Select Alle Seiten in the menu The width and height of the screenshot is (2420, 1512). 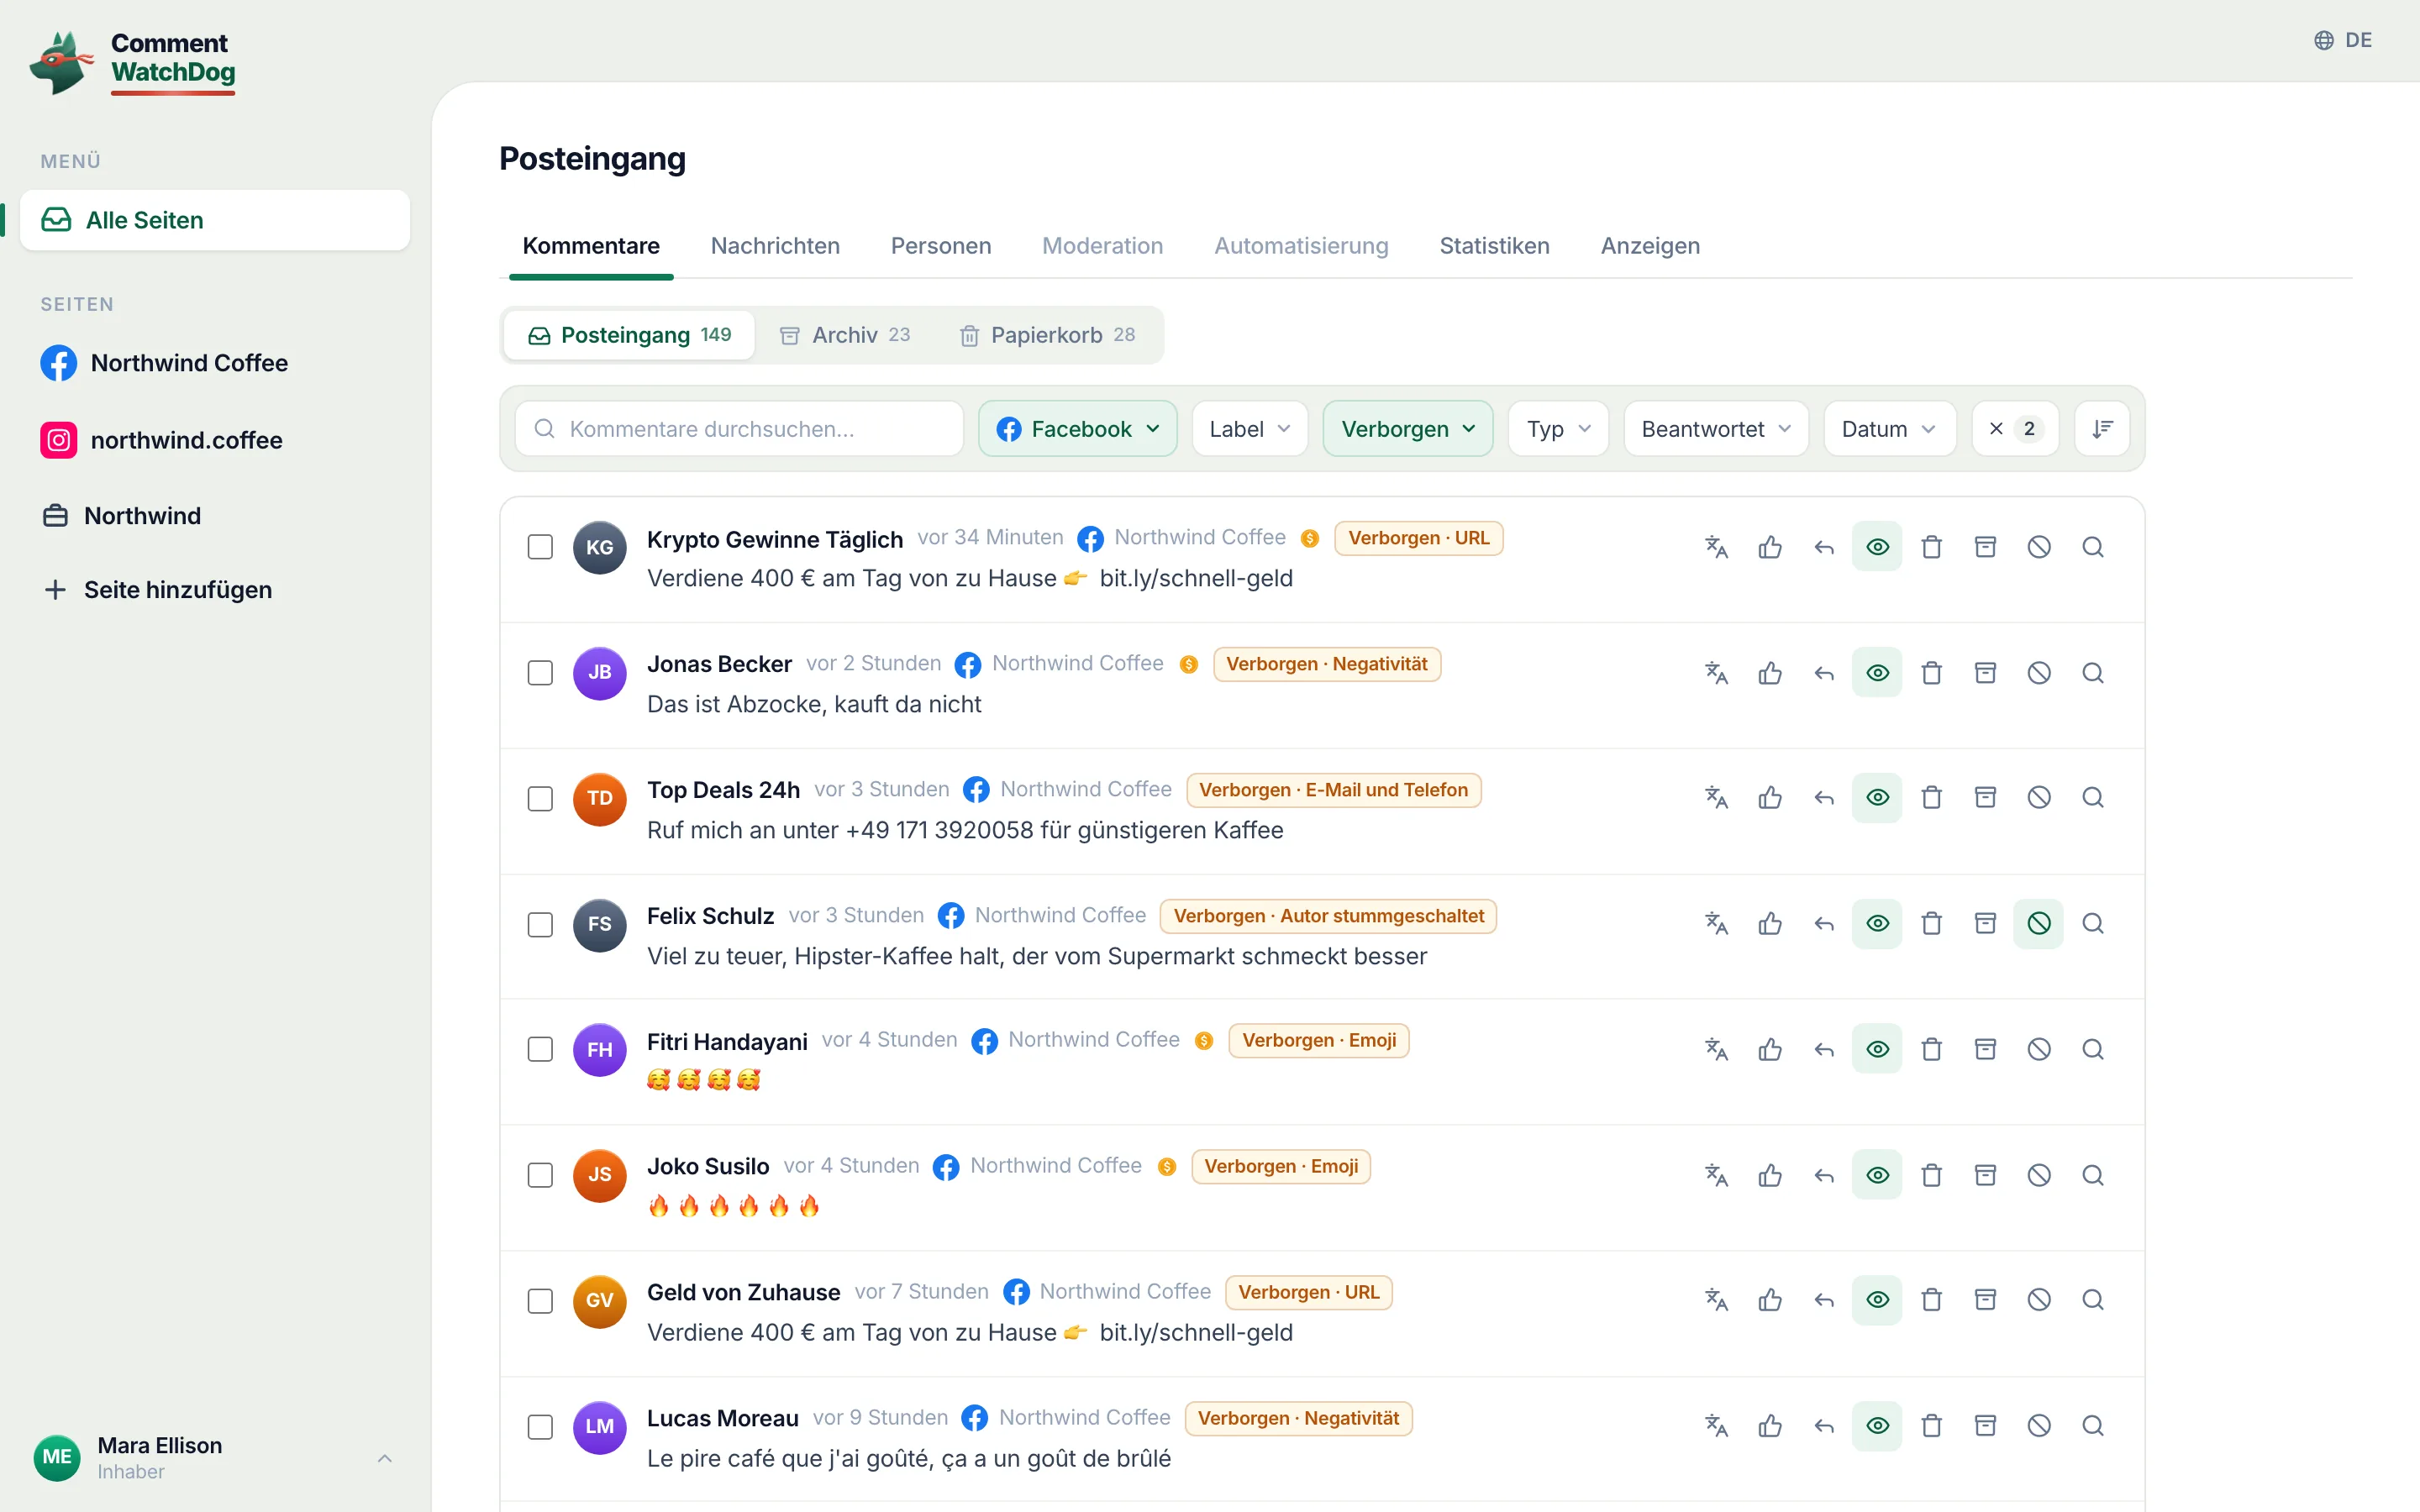(x=215, y=220)
